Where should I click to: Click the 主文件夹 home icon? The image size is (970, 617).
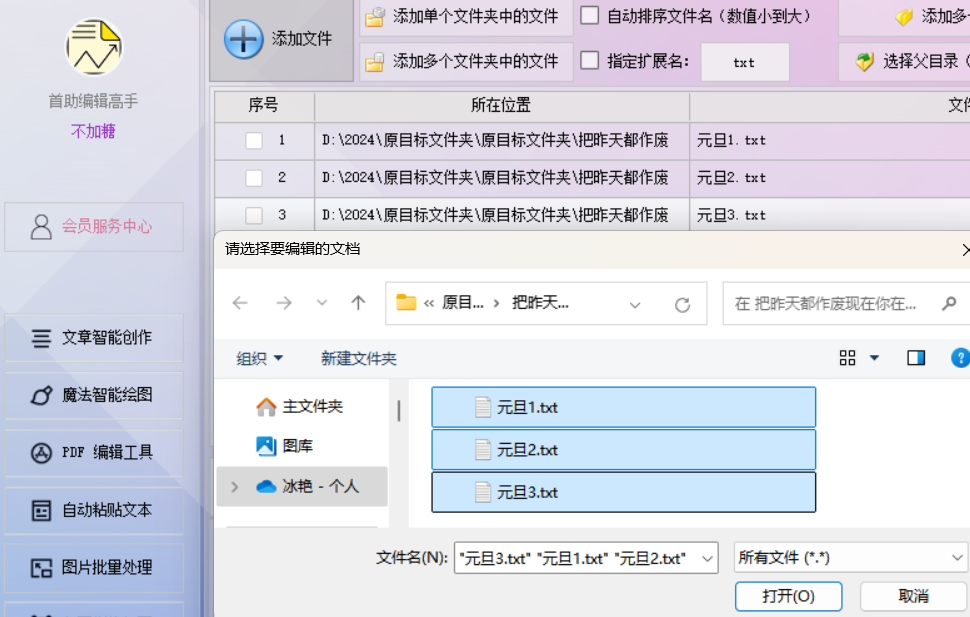point(266,407)
